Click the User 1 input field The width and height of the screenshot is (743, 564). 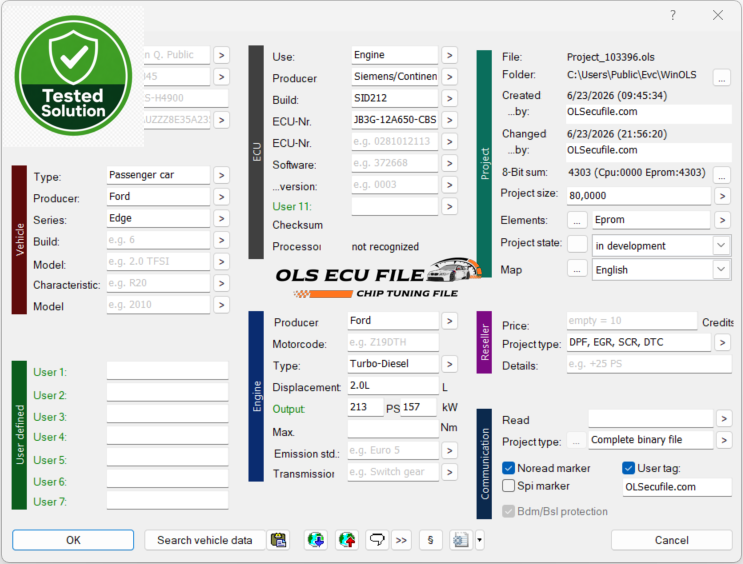tap(167, 371)
